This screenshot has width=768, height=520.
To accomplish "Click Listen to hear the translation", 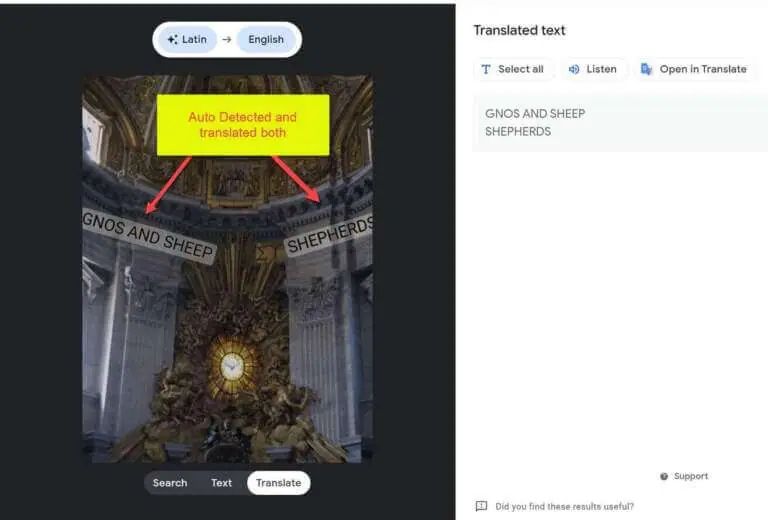I will pos(593,70).
